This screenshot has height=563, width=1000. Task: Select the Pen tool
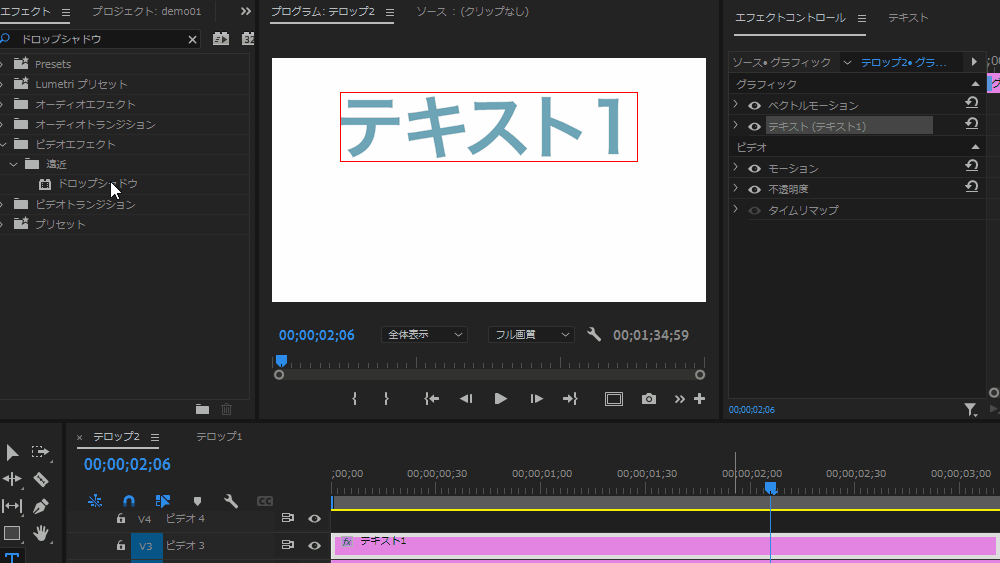[40, 506]
